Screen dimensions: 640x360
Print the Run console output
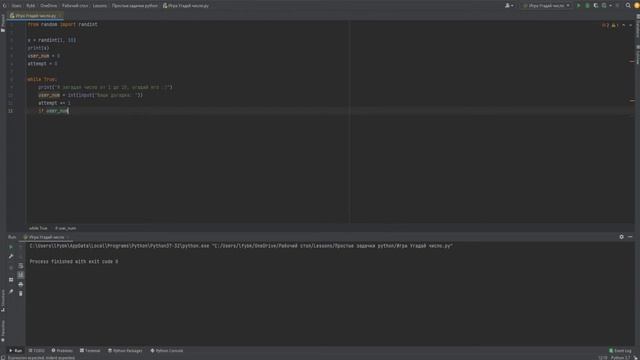(21, 284)
